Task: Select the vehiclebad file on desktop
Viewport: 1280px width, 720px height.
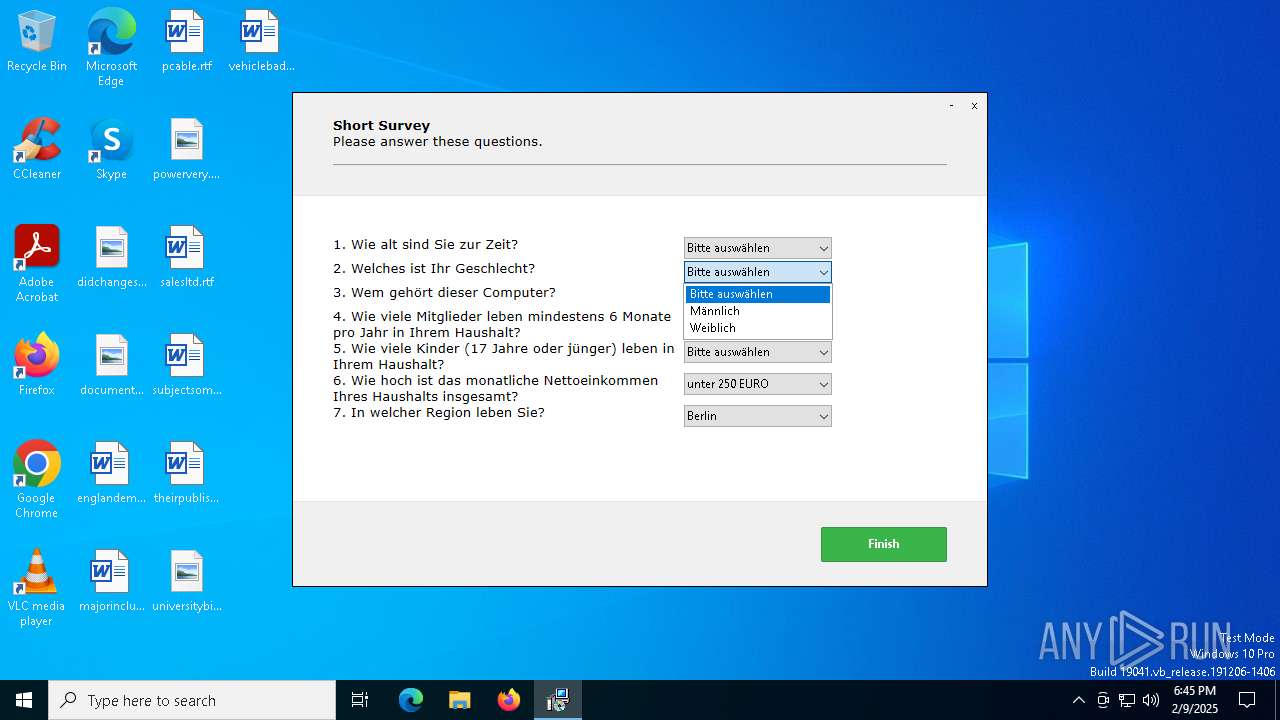Action: 261,42
